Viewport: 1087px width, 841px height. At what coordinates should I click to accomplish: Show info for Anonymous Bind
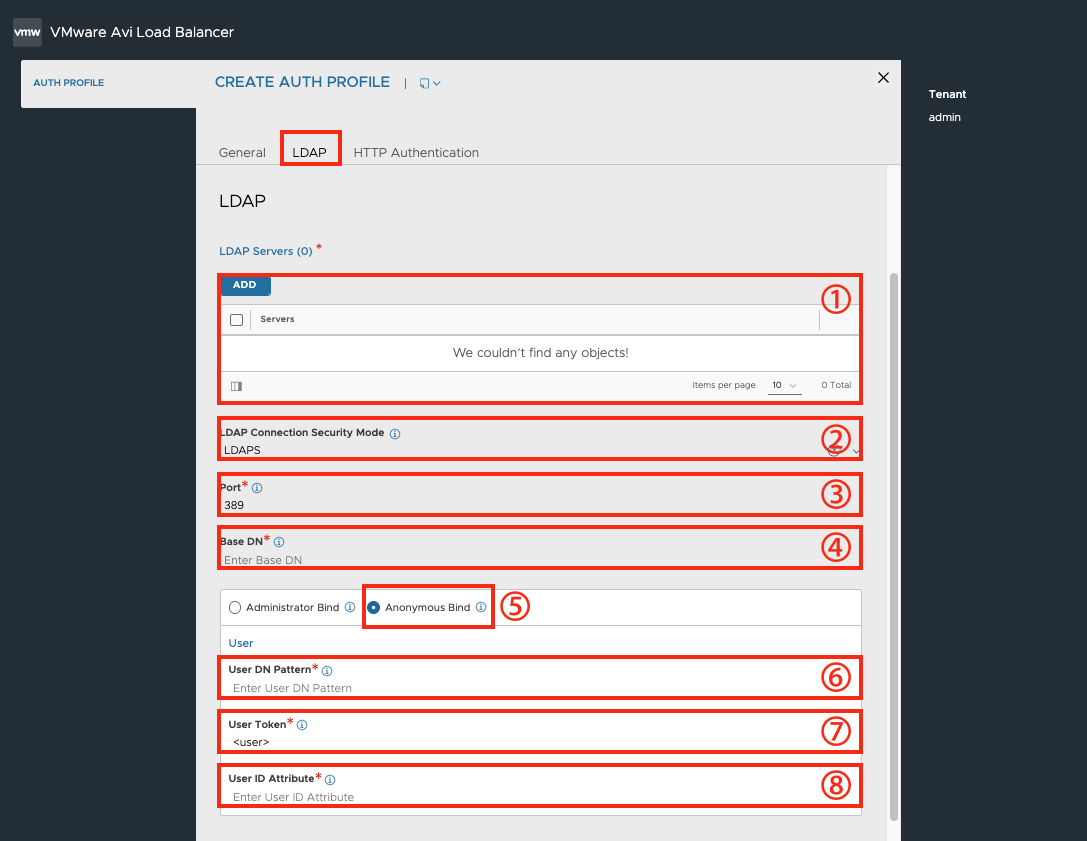point(481,607)
